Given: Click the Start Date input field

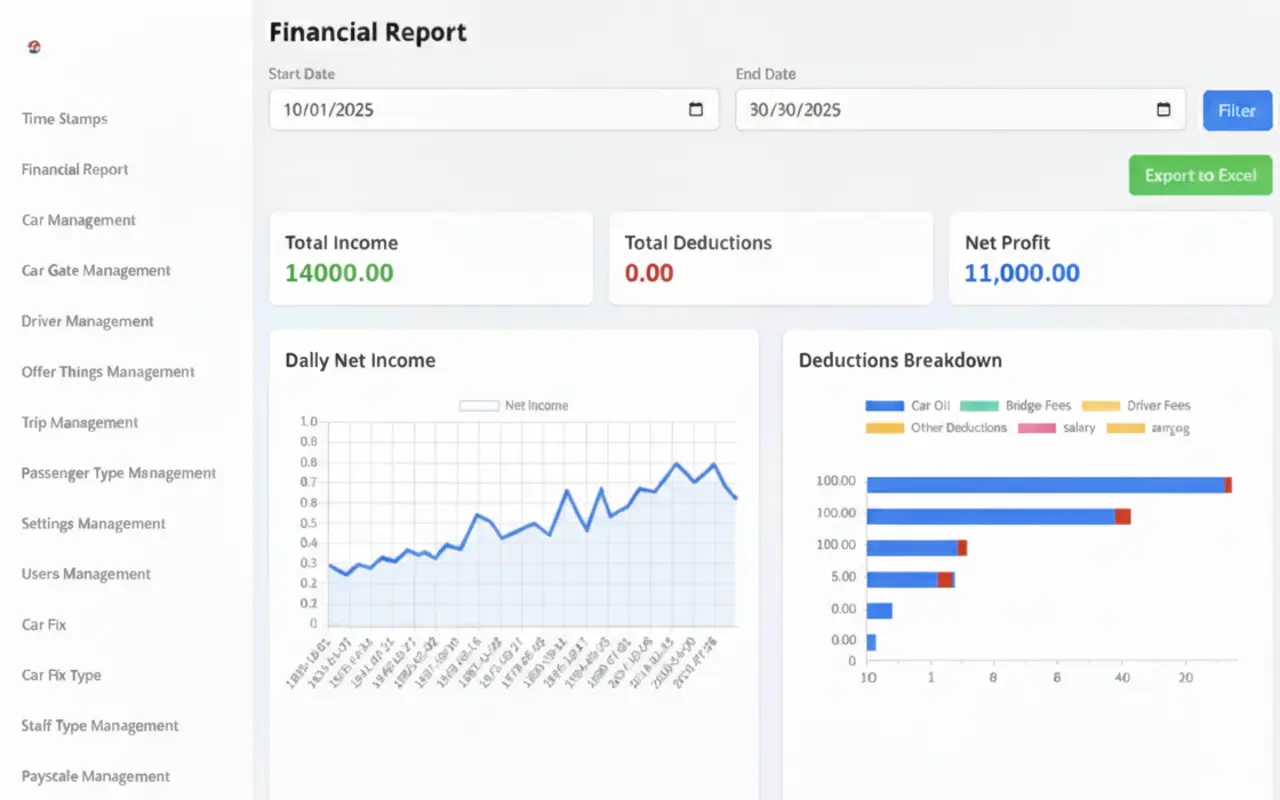Looking at the screenshot, I should [x=494, y=110].
